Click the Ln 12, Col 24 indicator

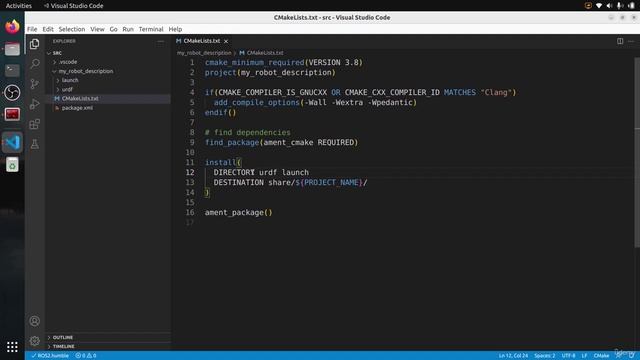pyautogui.click(x=513, y=356)
